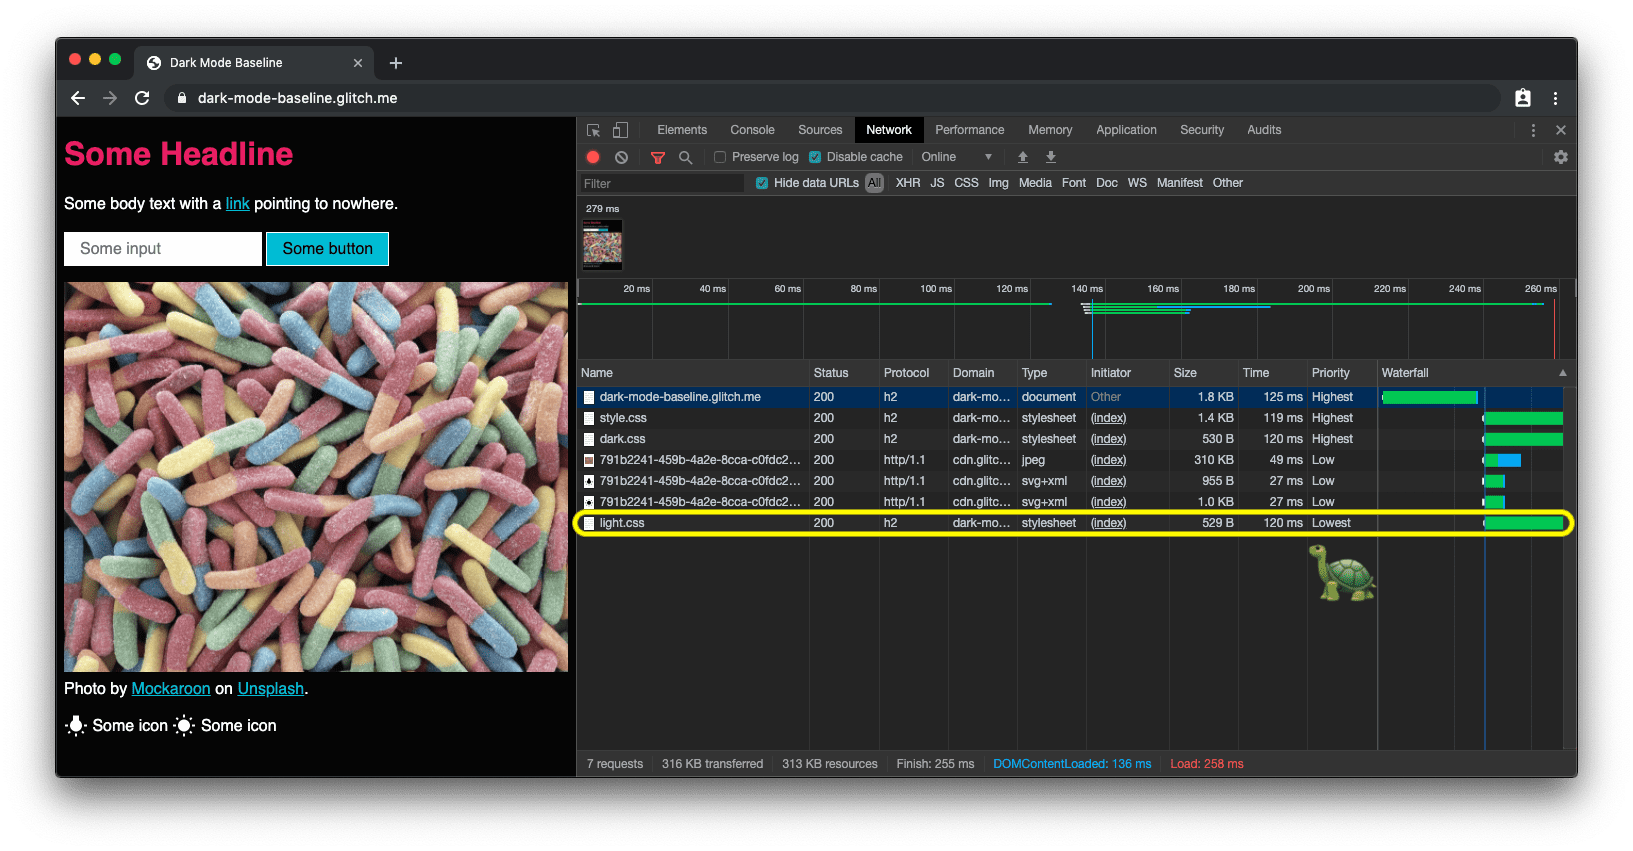This screenshot has height=851, width=1633.
Task: Stop recording the network log
Action: 593,157
